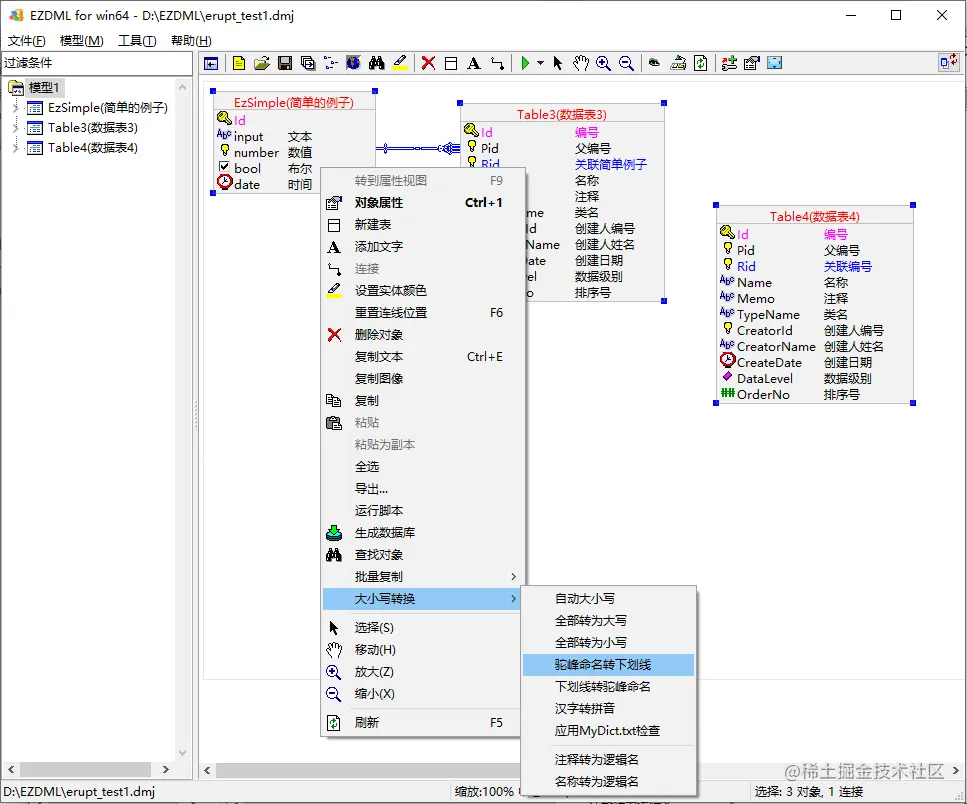The width and height of the screenshot is (967, 804).
Task: Select 全部转为小写 in the submenu
Action: pos(608,642)
